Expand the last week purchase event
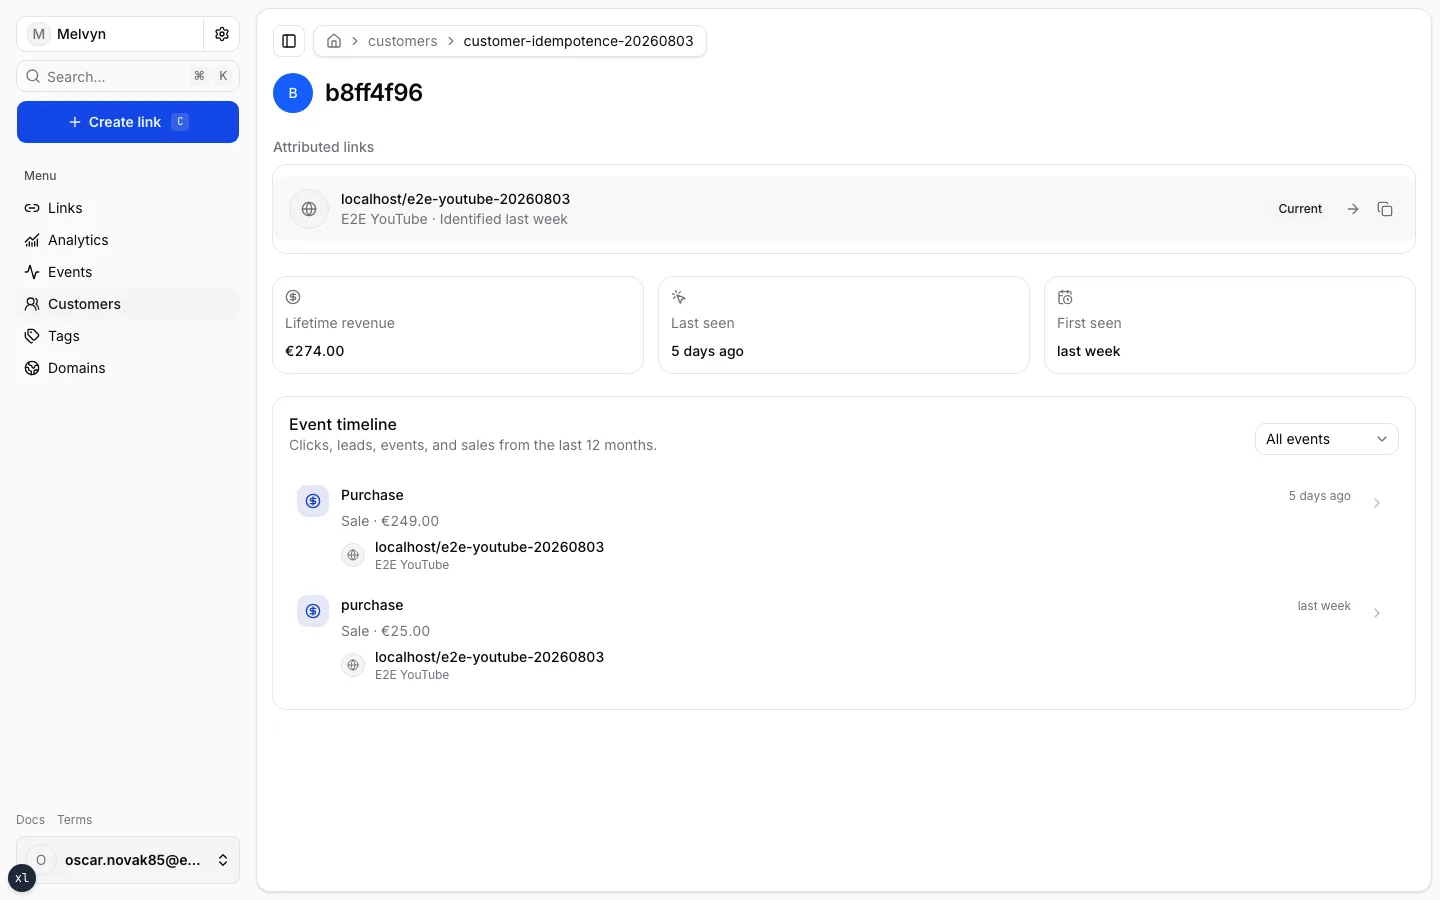1440x900 pixels. (x=1377, y=613)
